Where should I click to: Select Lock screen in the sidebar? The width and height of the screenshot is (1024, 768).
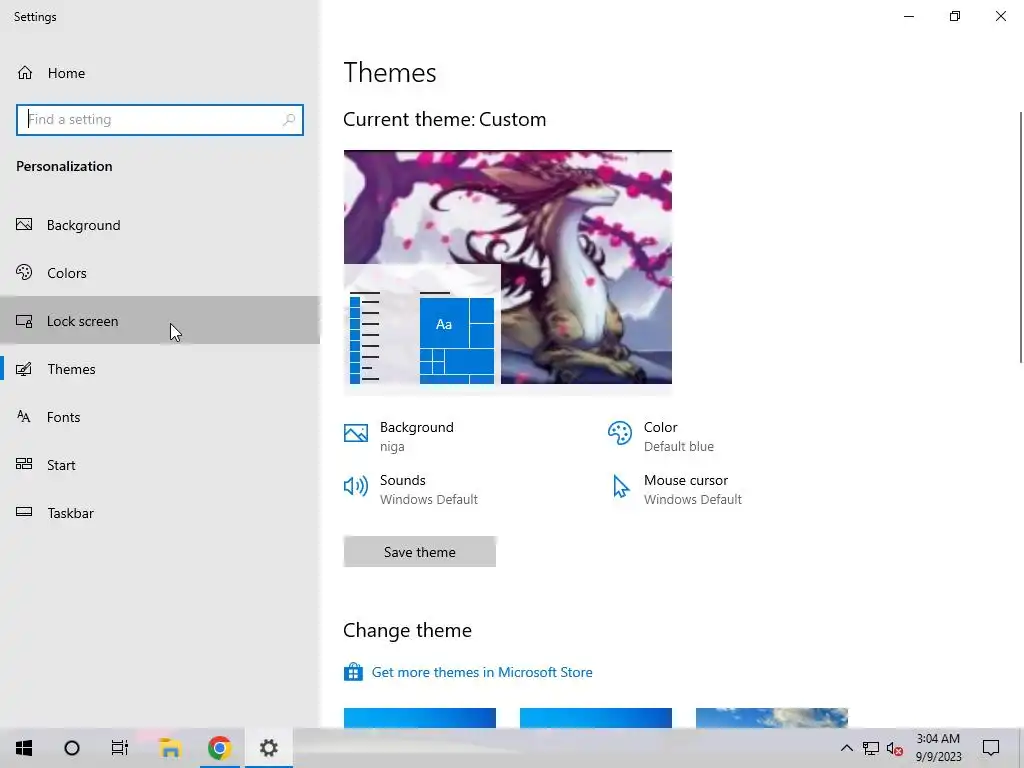[160, 320]
